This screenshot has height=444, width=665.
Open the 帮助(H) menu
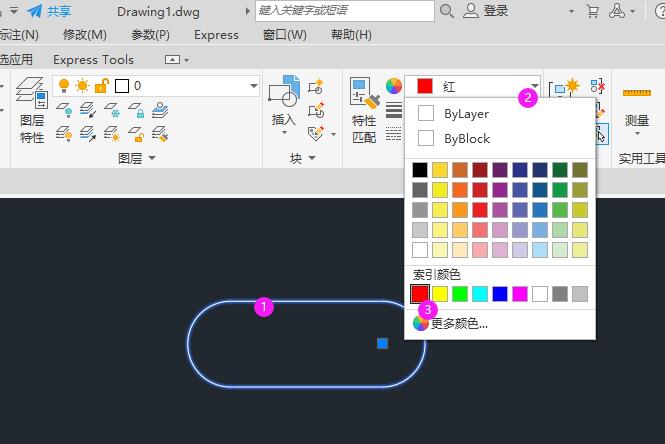pos(351,35)
